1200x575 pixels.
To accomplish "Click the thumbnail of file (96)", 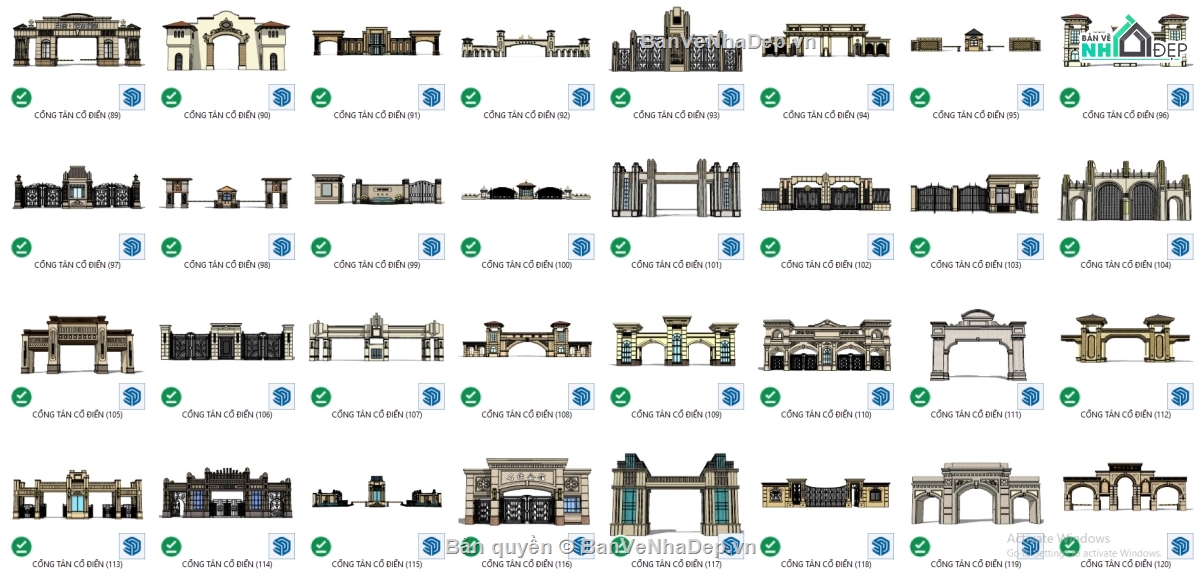I will coord(1126,40).
